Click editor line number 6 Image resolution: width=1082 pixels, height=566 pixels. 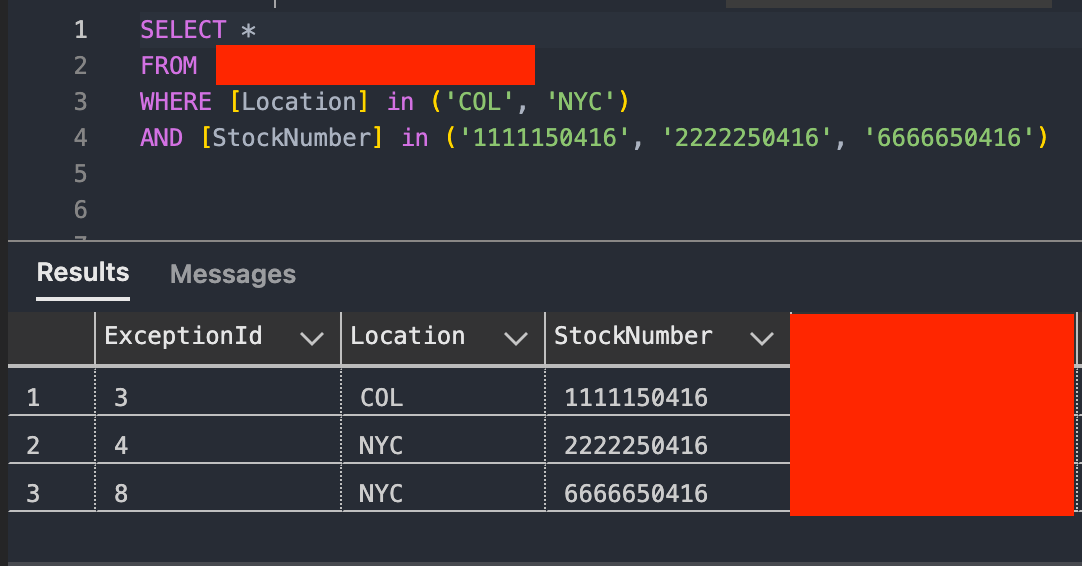tap(81, 209)
